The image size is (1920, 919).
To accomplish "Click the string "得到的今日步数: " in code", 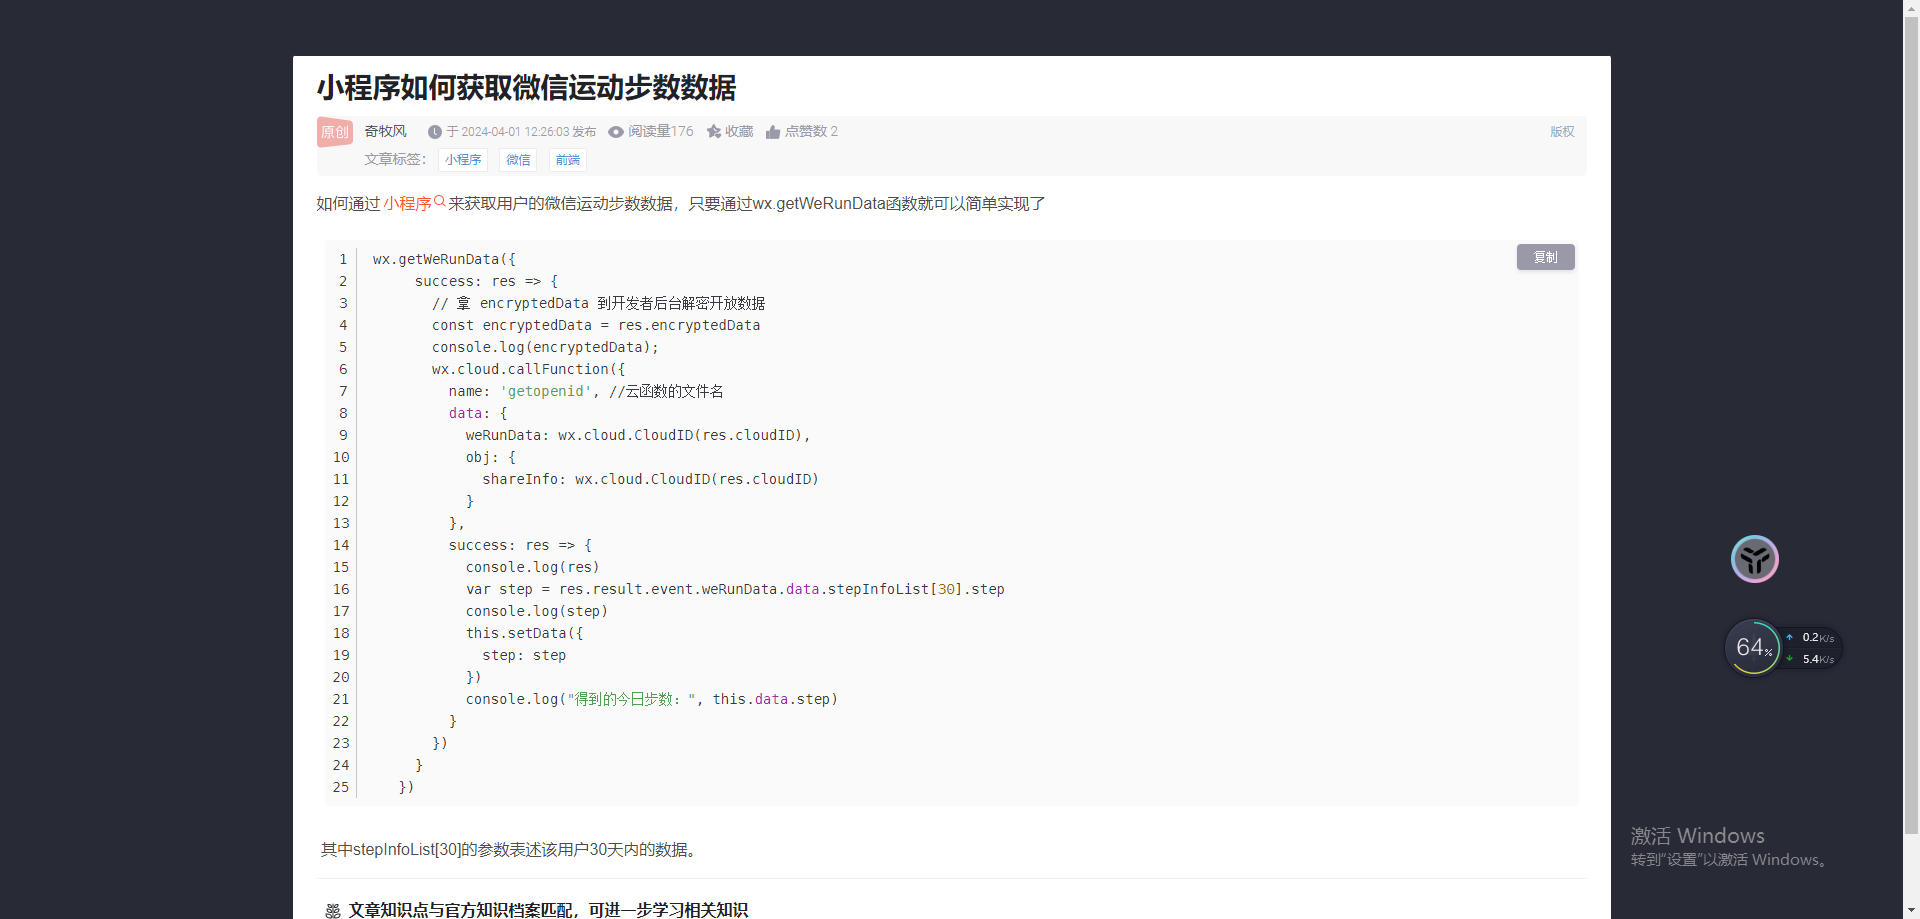I will click(x=631, y=699).
